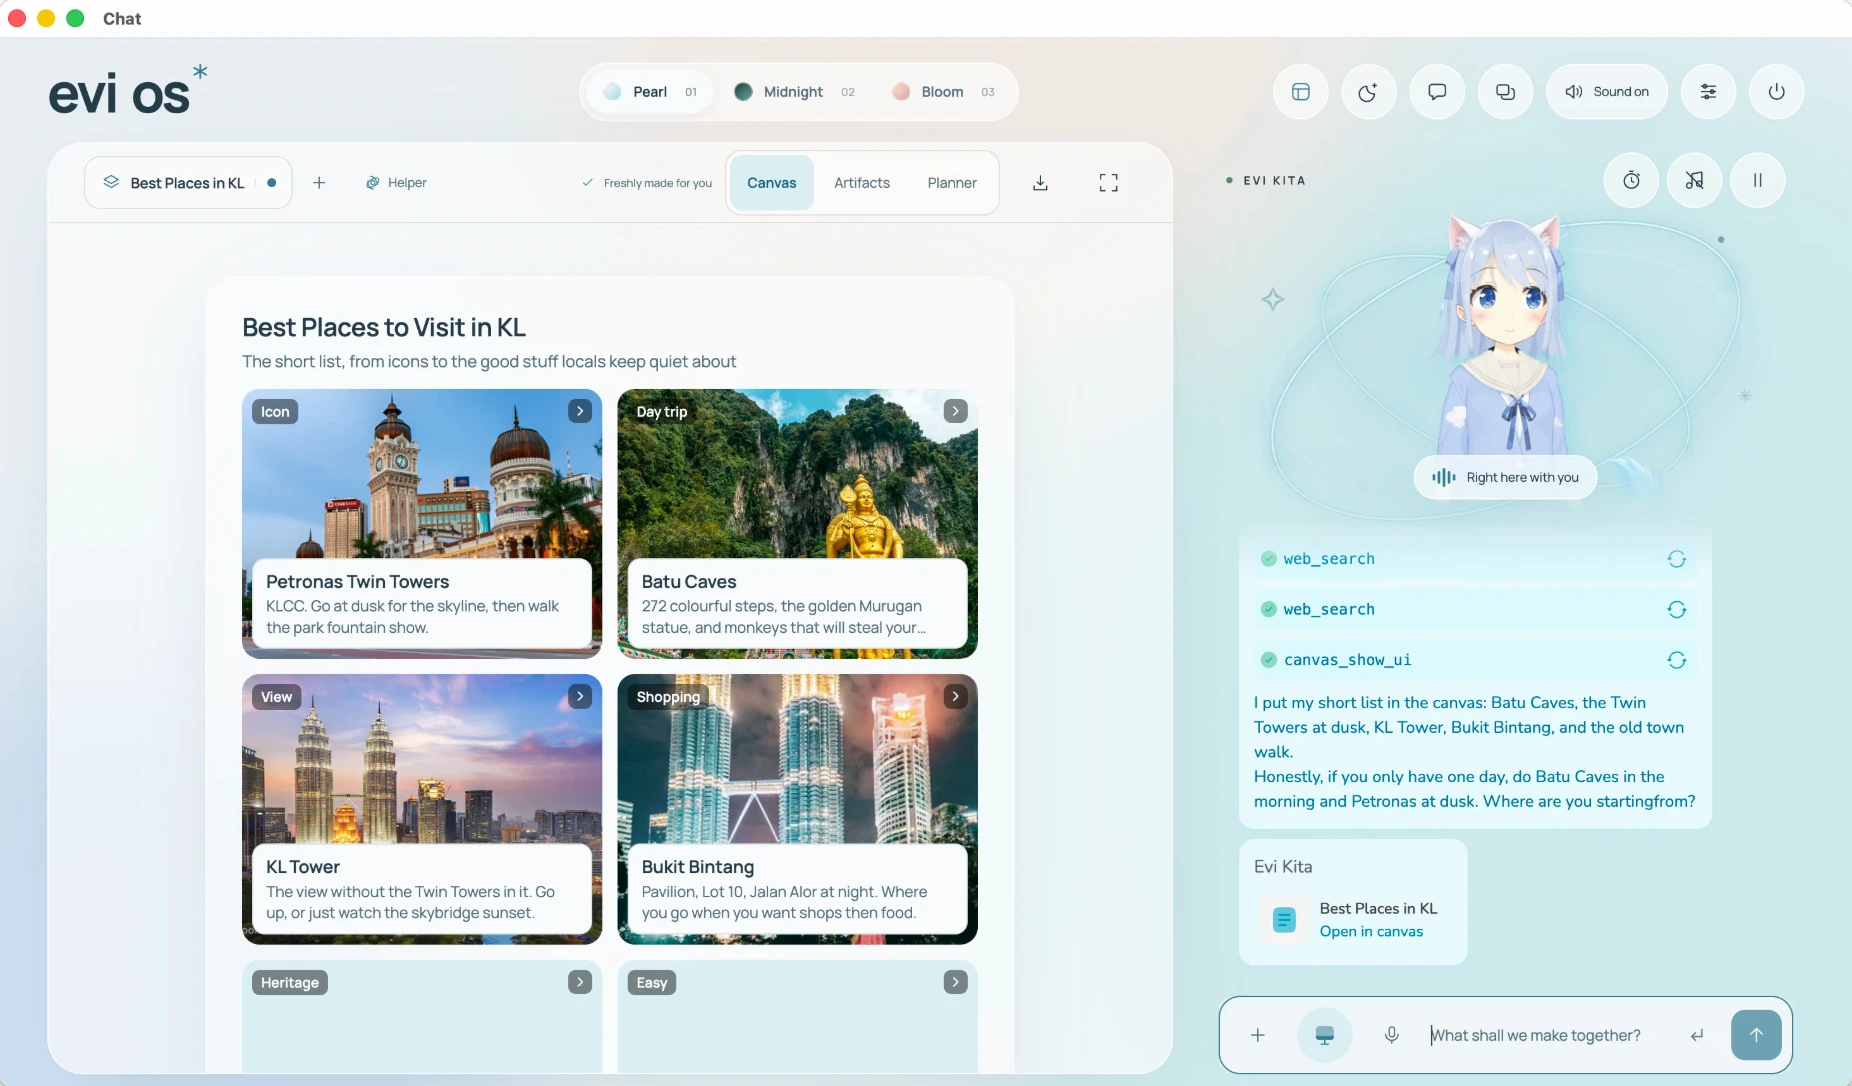The image size is (1852, 1086).
Task: Start voice input with microphone icon
Action: (x=1391, y=1035)
